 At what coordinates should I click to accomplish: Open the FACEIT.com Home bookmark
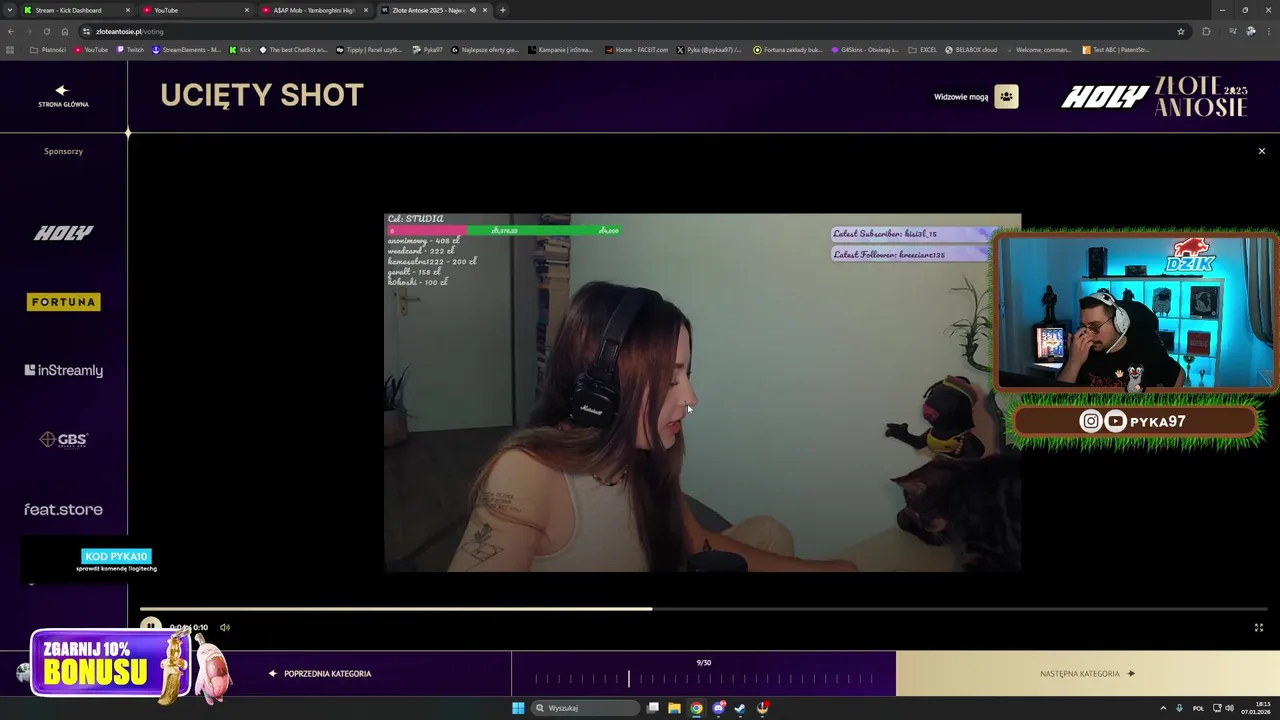click(x=636, y=50)
